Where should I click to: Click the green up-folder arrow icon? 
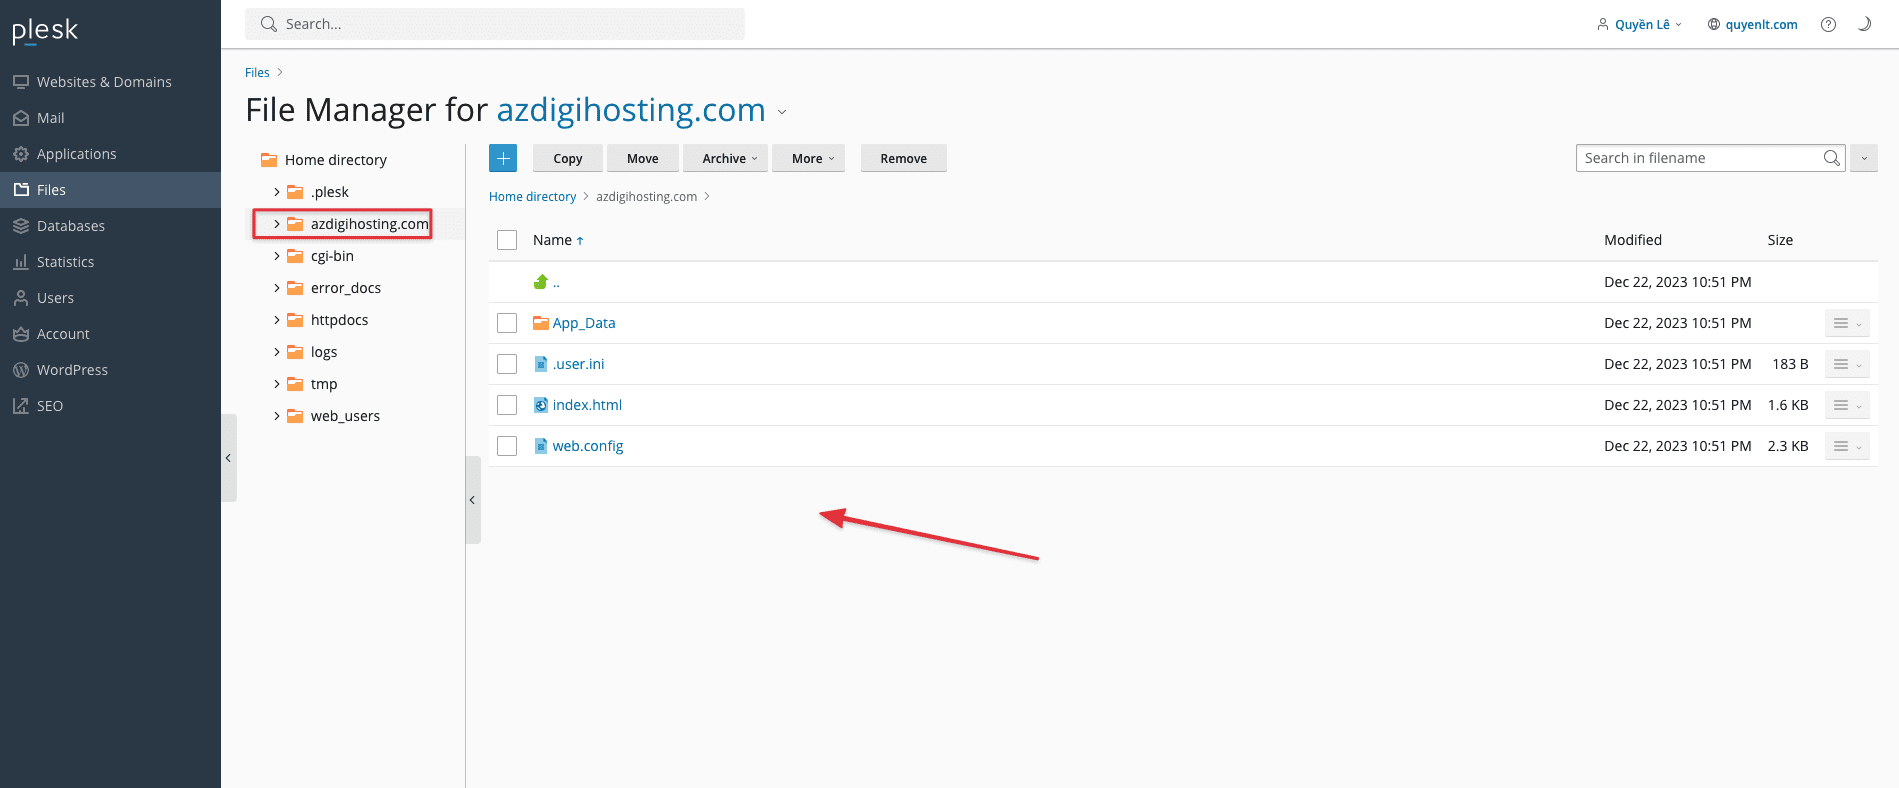[541, 282]
